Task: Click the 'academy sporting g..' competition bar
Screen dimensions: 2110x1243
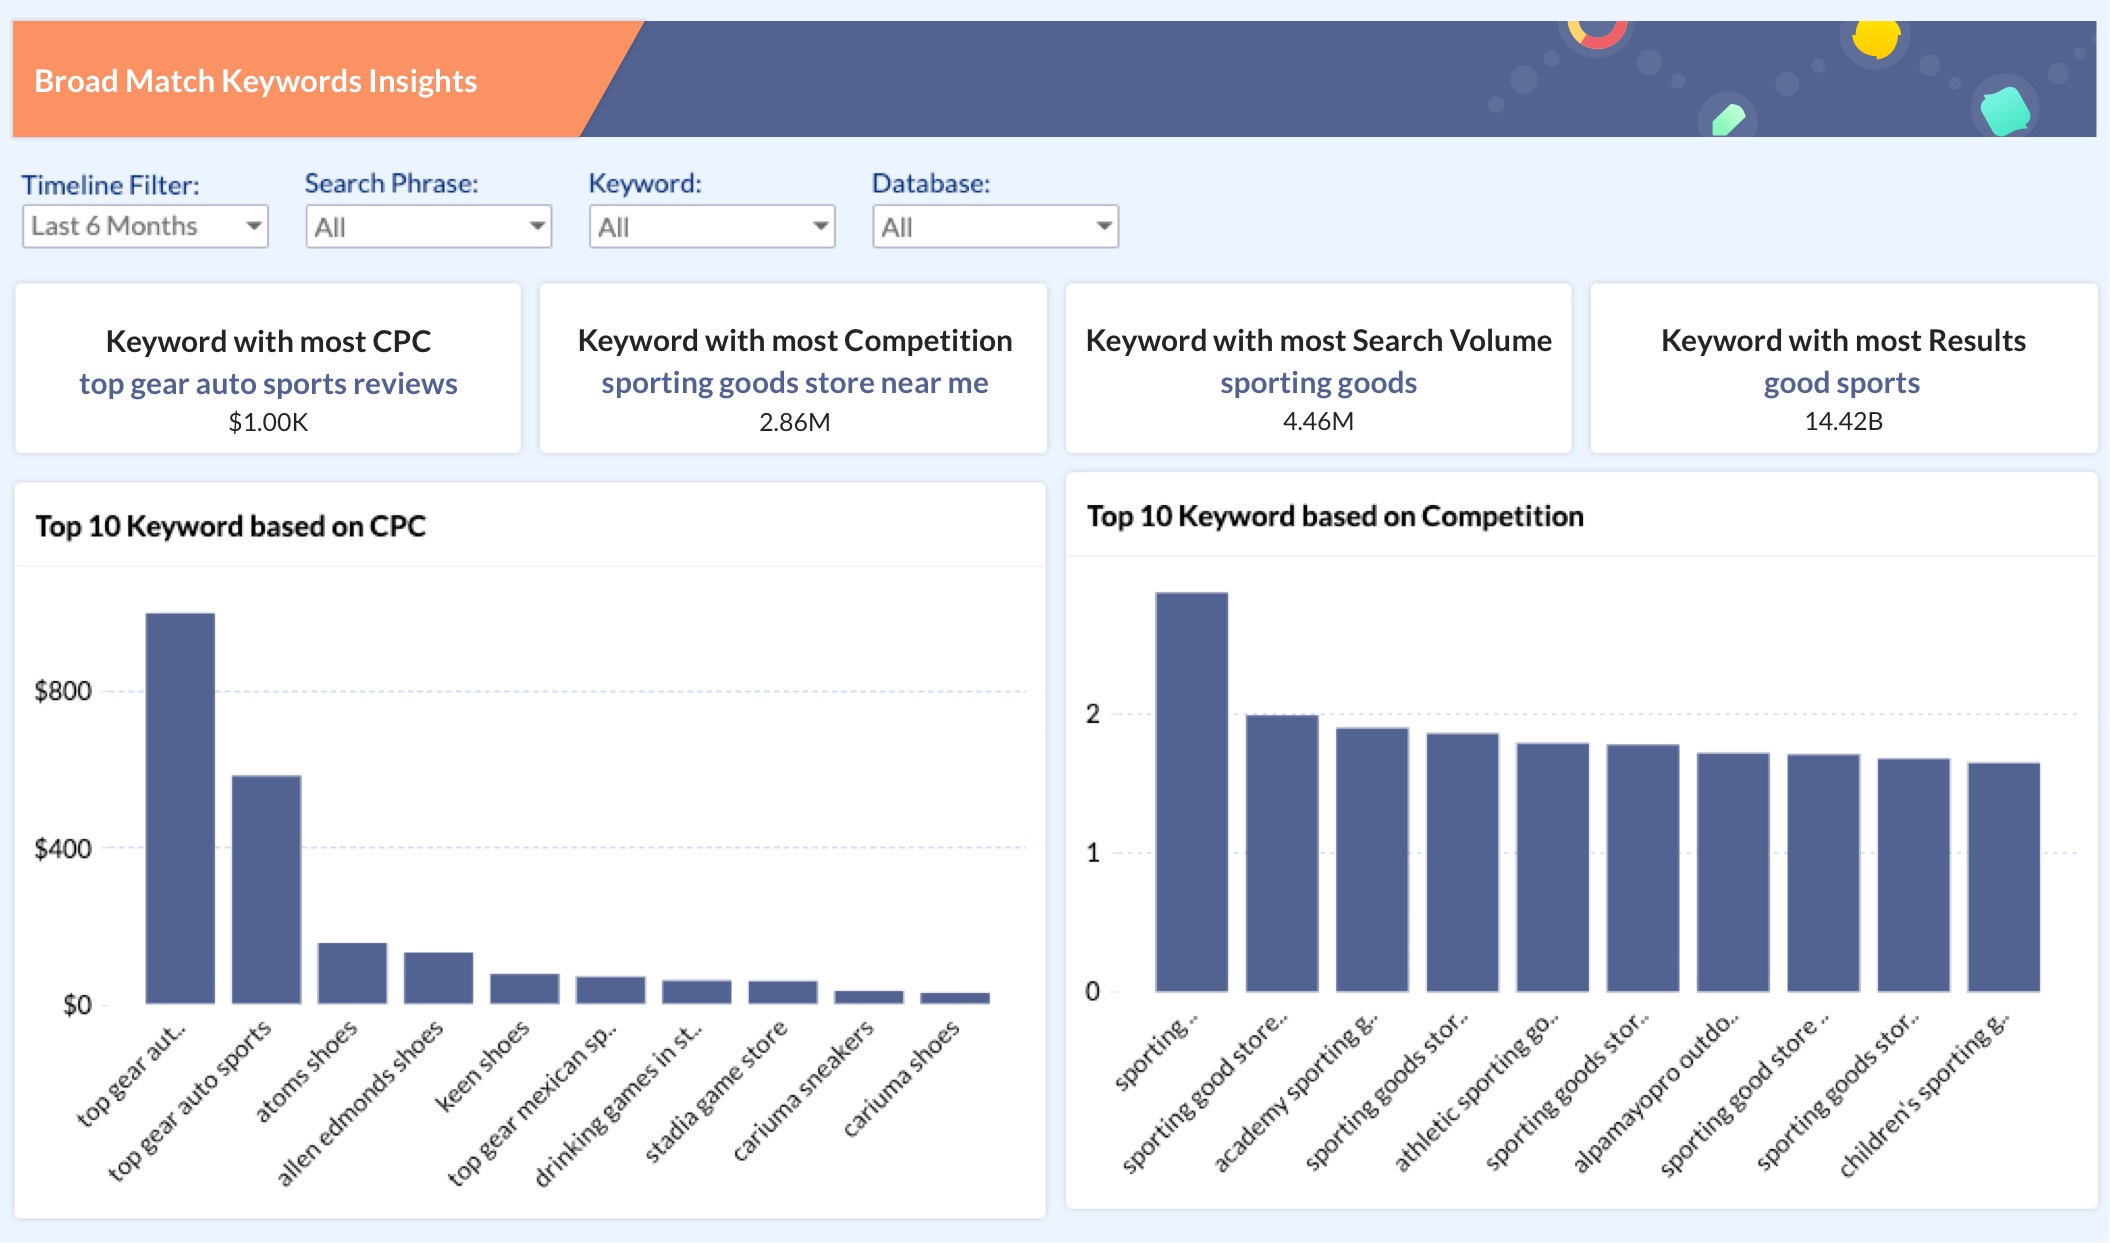Action: tap(1372, 859)
